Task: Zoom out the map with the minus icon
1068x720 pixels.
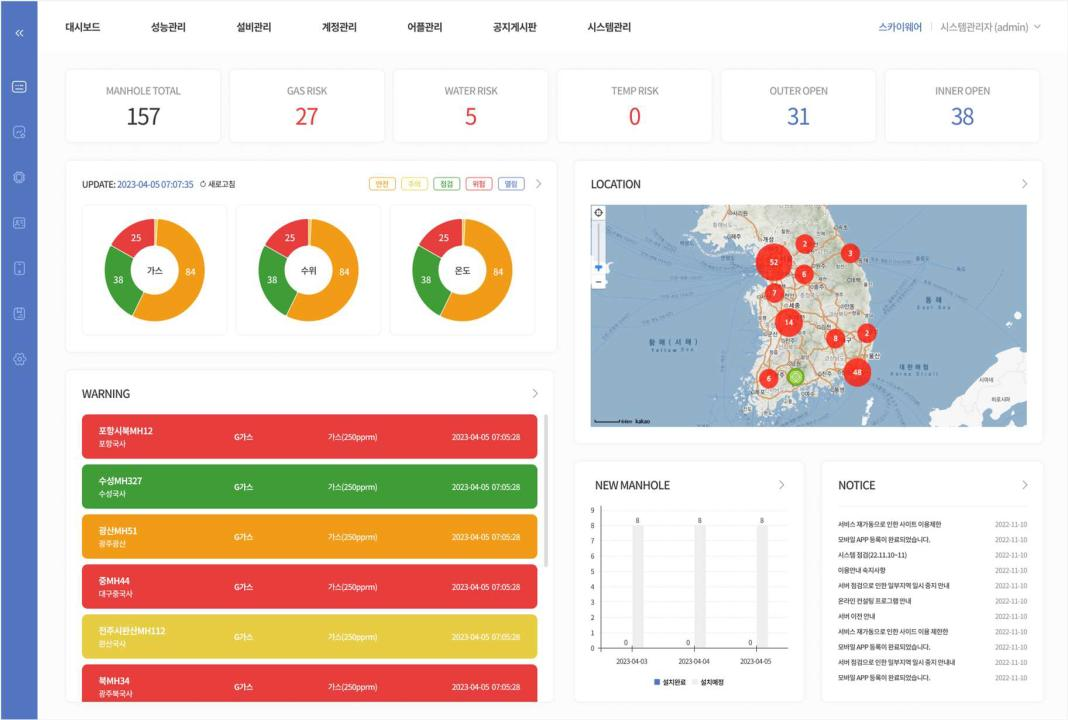Action: click(x=598, y=282)
